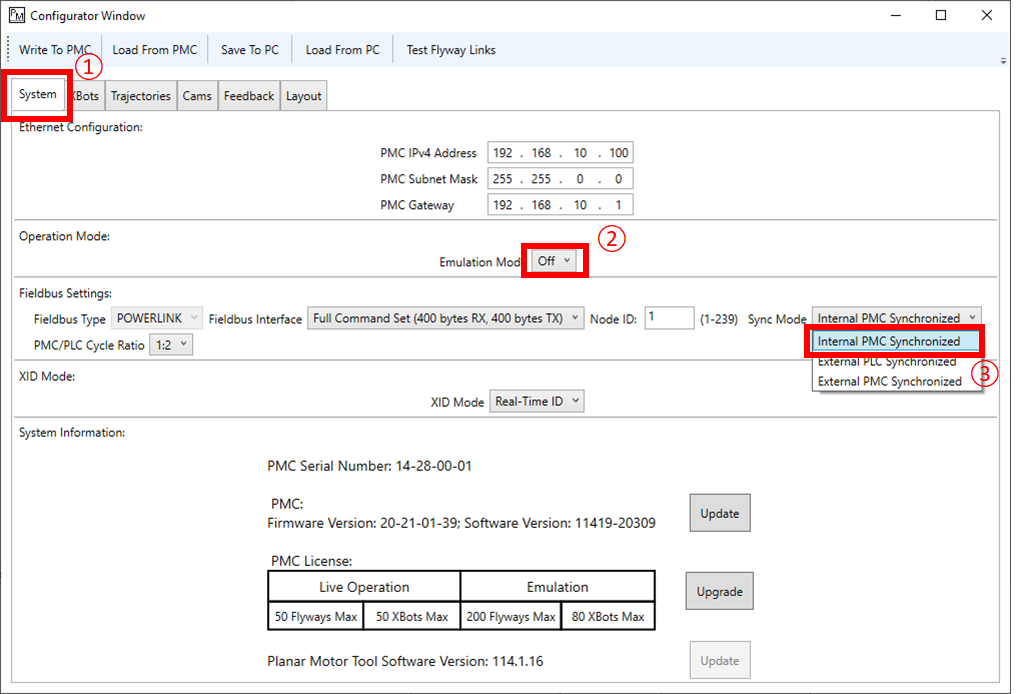The image size is (1016, 694).
Task: Open the XID Mode dropdown
Action: point(536,401)
